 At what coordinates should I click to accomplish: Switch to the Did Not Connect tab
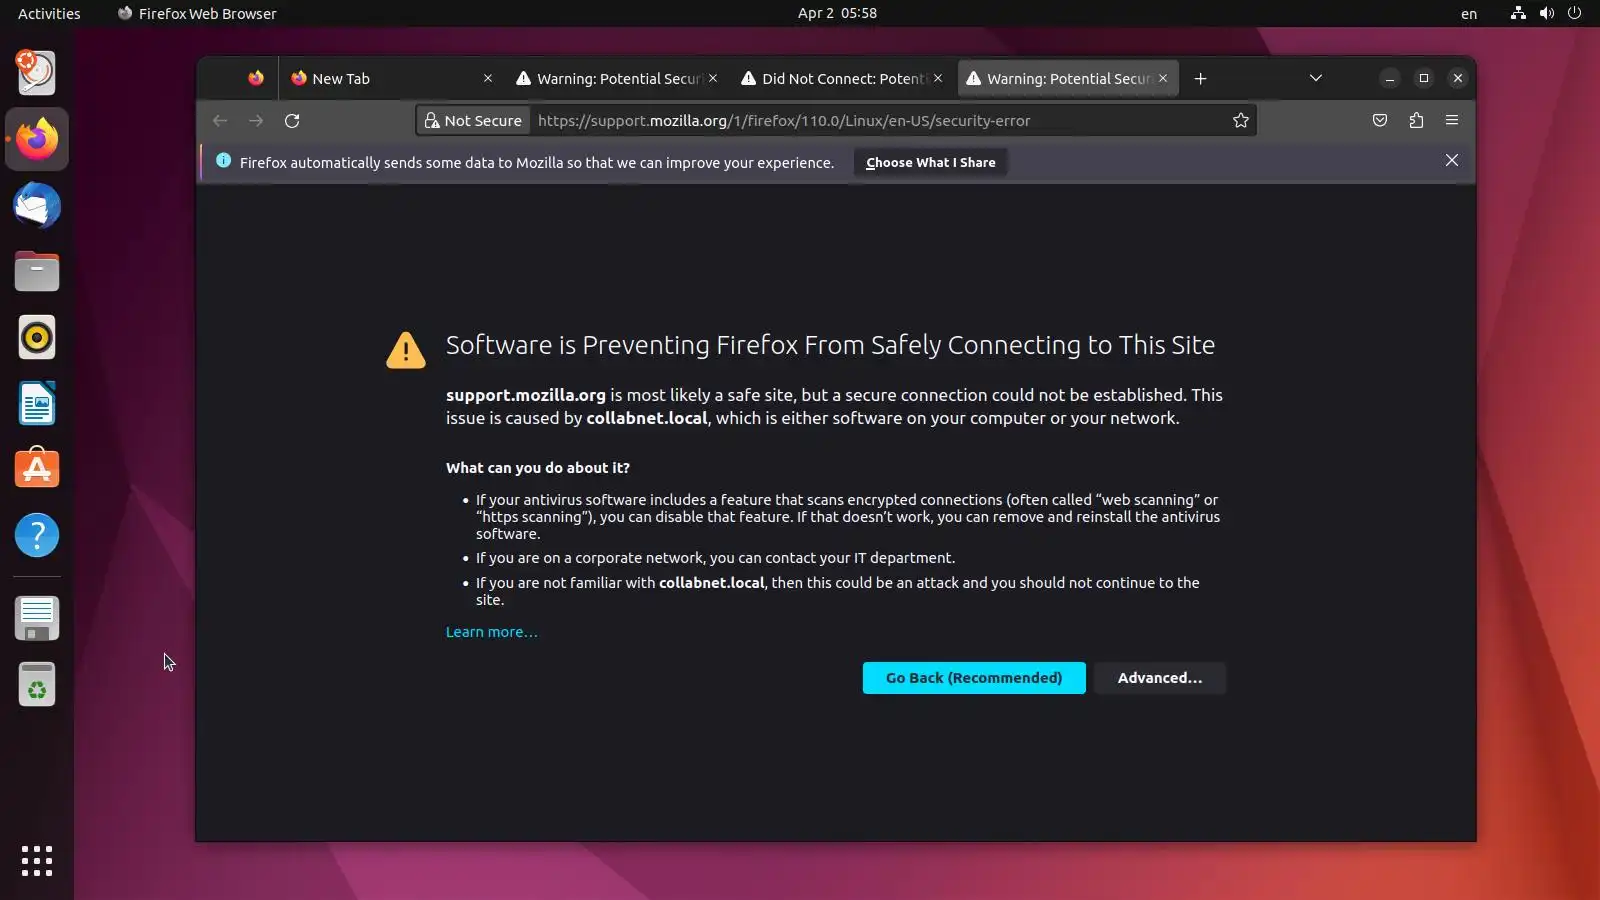point(841,78)
